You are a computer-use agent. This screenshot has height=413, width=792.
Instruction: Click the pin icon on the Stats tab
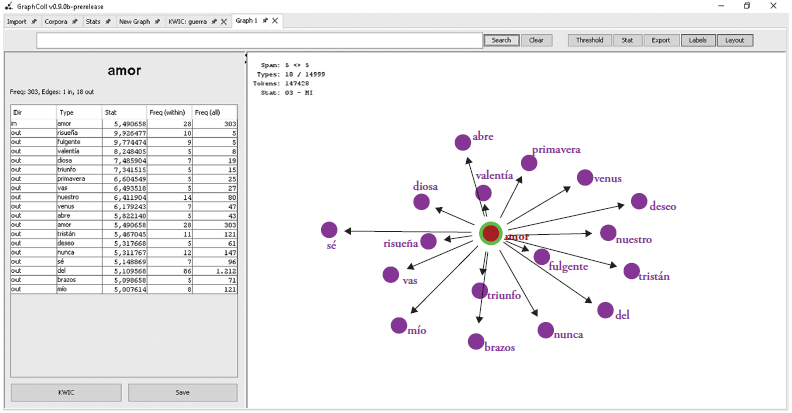[107, 21]
